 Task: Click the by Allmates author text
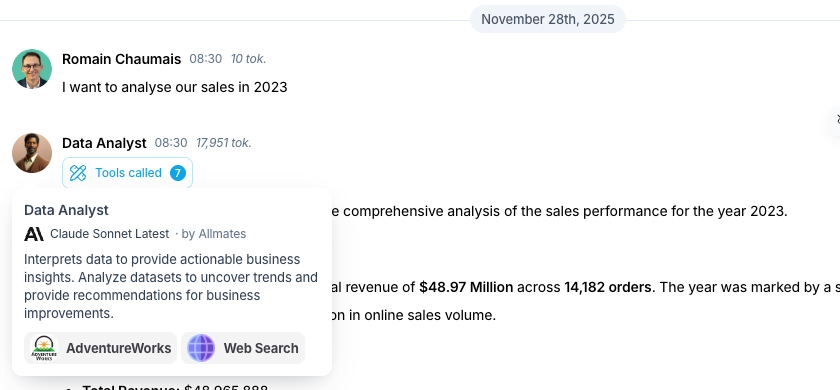(x=214, y=234)
